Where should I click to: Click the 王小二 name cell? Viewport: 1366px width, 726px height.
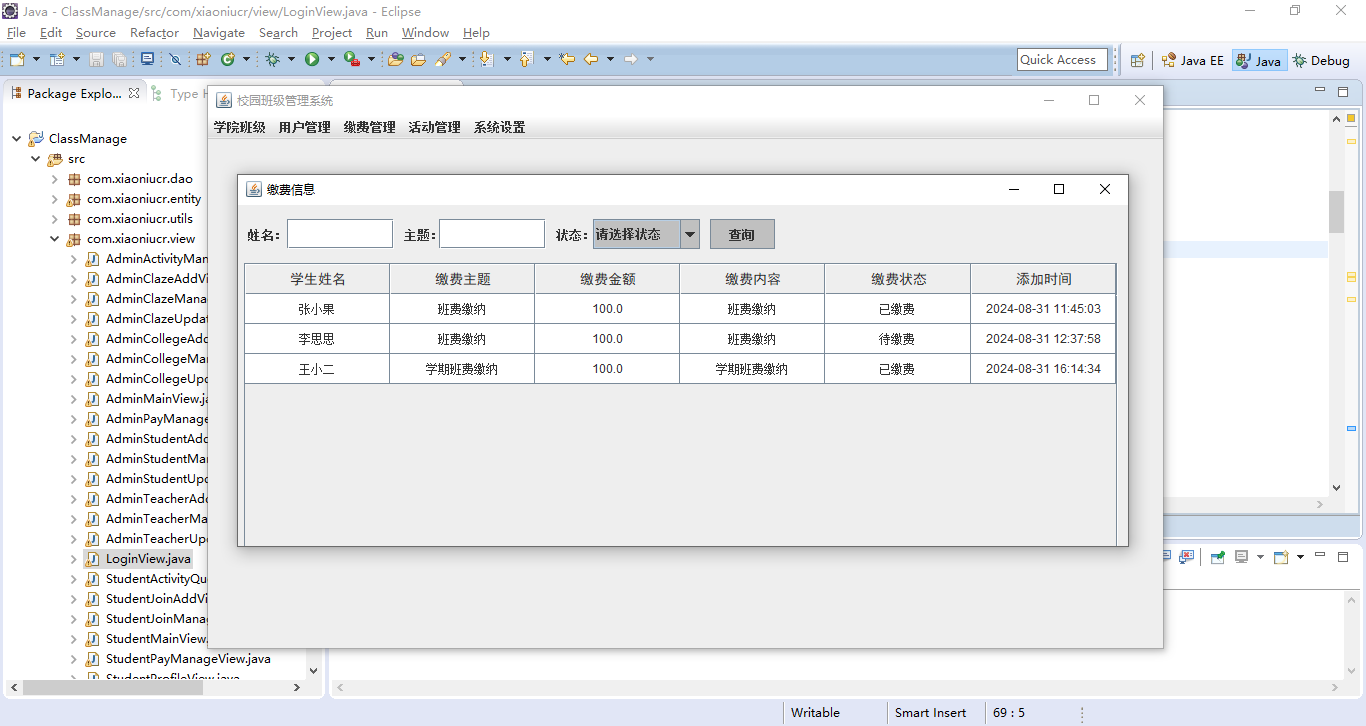click(x=317, y=369)
